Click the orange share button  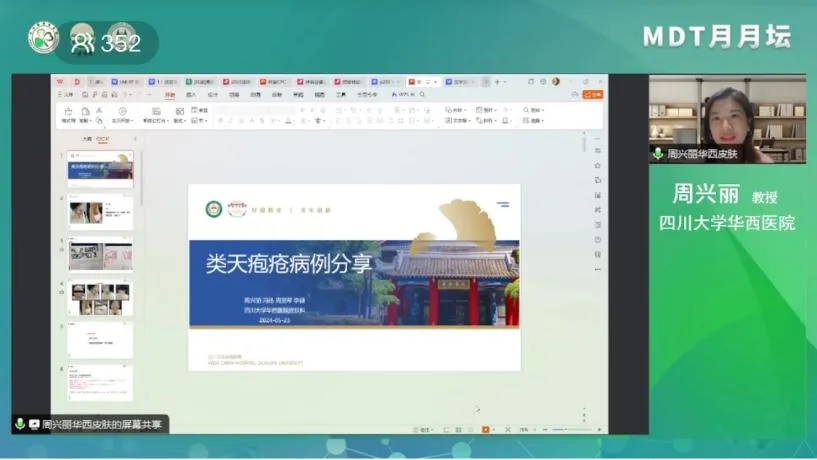(593, 94)
